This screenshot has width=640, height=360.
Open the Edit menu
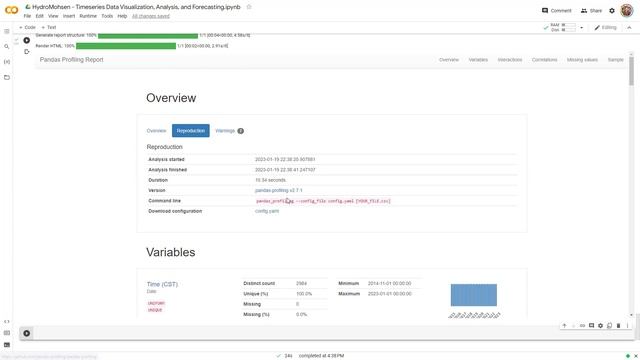pos(40,16)
